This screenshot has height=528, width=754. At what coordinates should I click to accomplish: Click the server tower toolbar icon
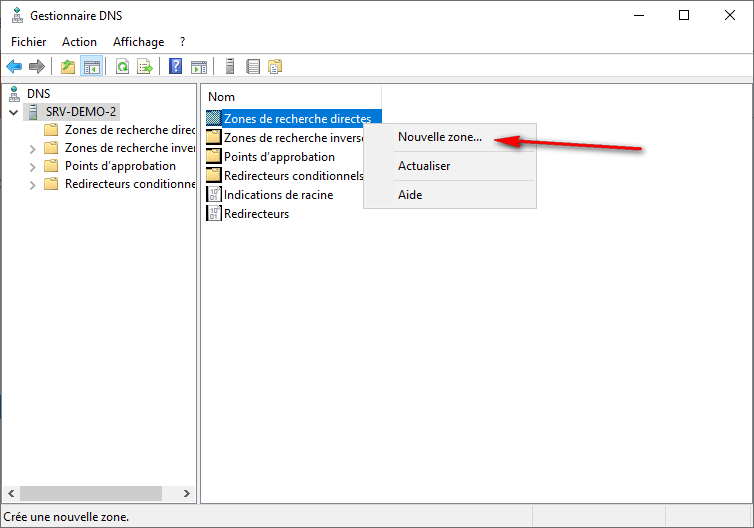pyautogui.click(x=230, y=67)
